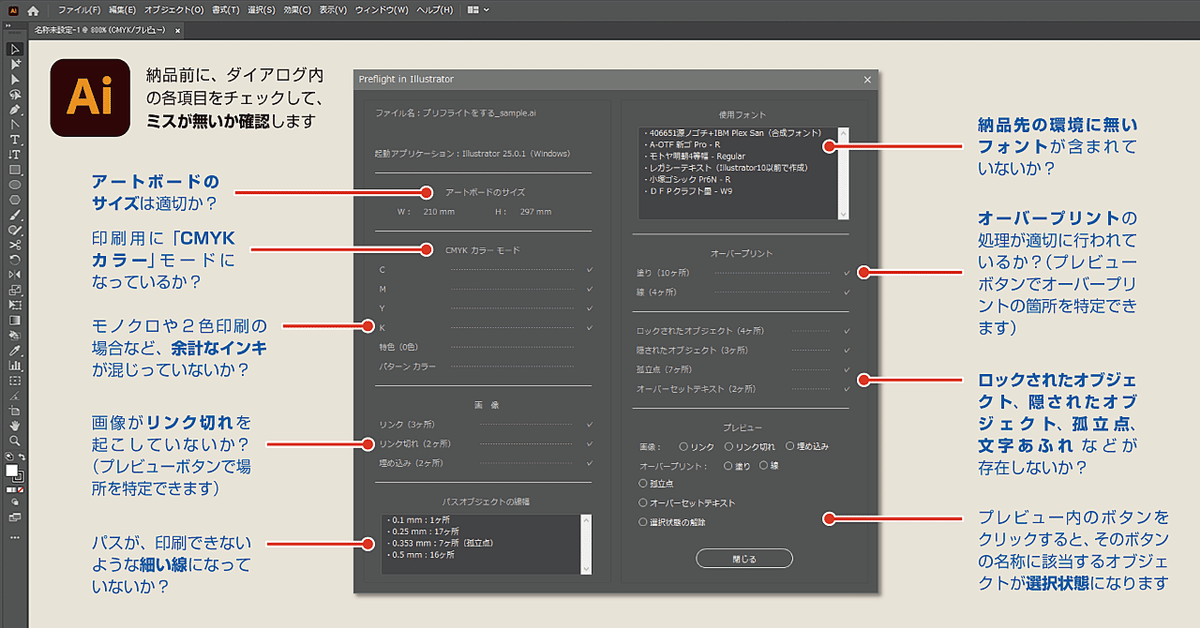Image resolution: width=1200 pixels, height=628 pixels.
Task: Select the 埋め込み radio button for 画像
Action: 789,446
